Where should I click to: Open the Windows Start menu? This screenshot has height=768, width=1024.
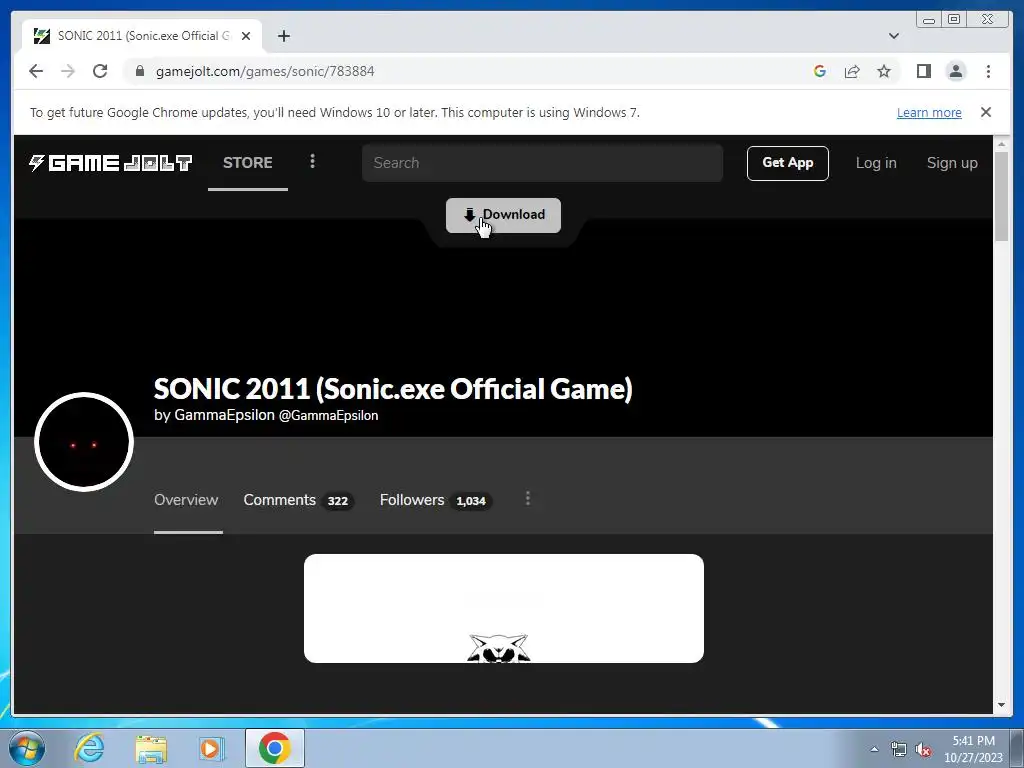pos(27,748)
